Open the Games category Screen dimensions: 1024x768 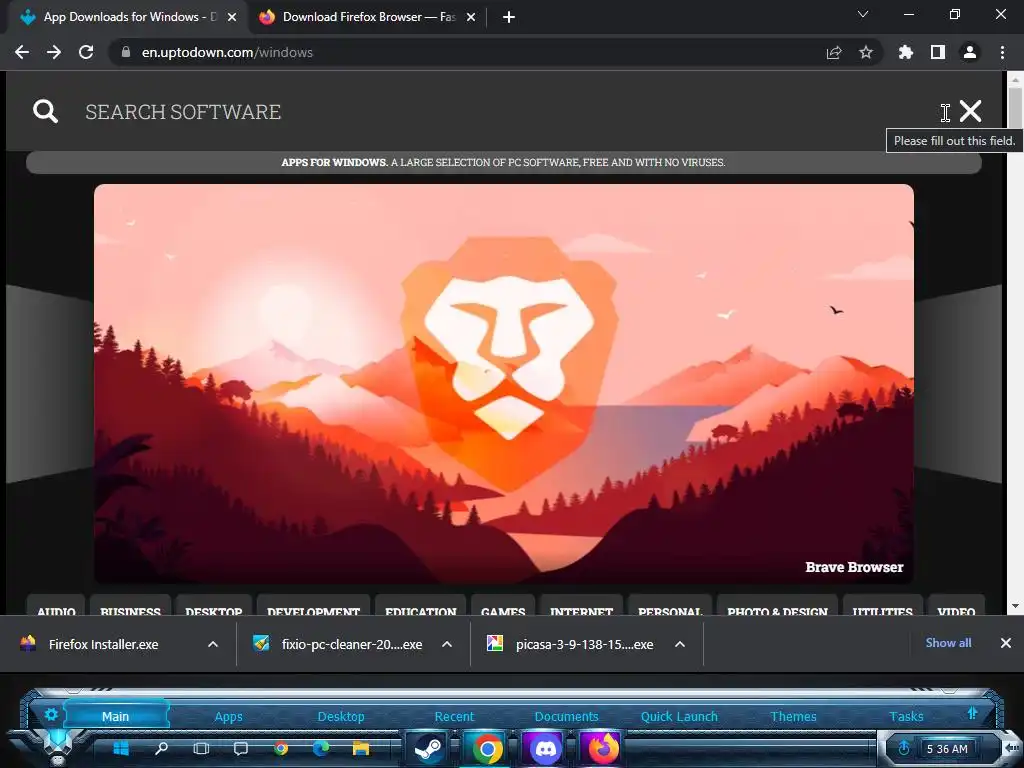(x=503, y=607)
